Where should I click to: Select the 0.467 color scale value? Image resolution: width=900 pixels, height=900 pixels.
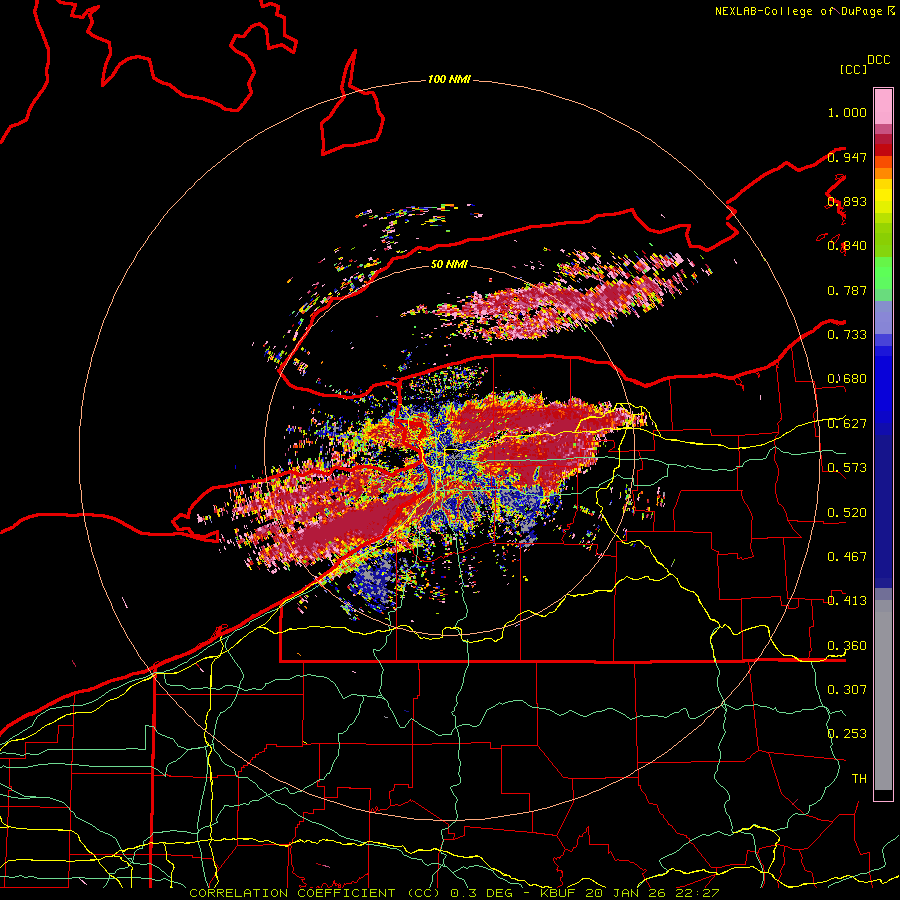[x=847, y=557]
